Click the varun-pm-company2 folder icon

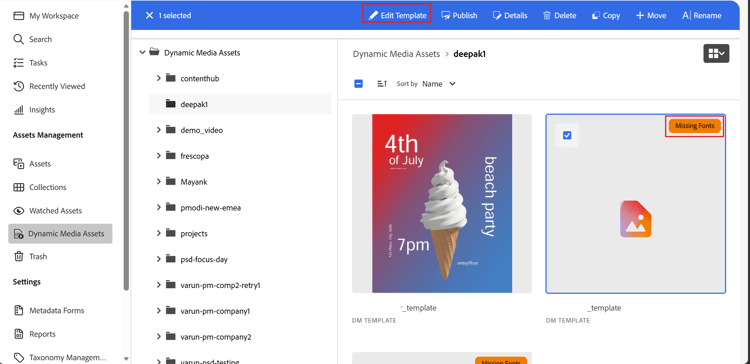point(171,336)
